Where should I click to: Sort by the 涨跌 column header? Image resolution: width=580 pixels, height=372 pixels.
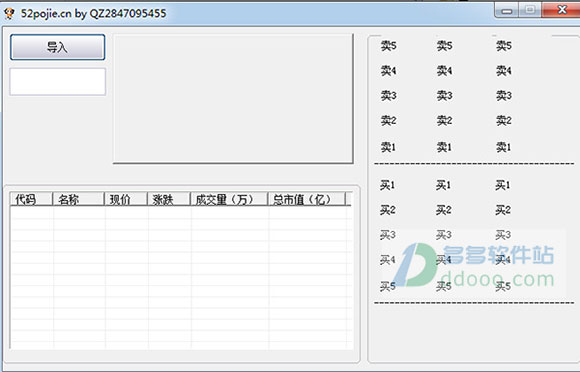[x=169, y=199]
